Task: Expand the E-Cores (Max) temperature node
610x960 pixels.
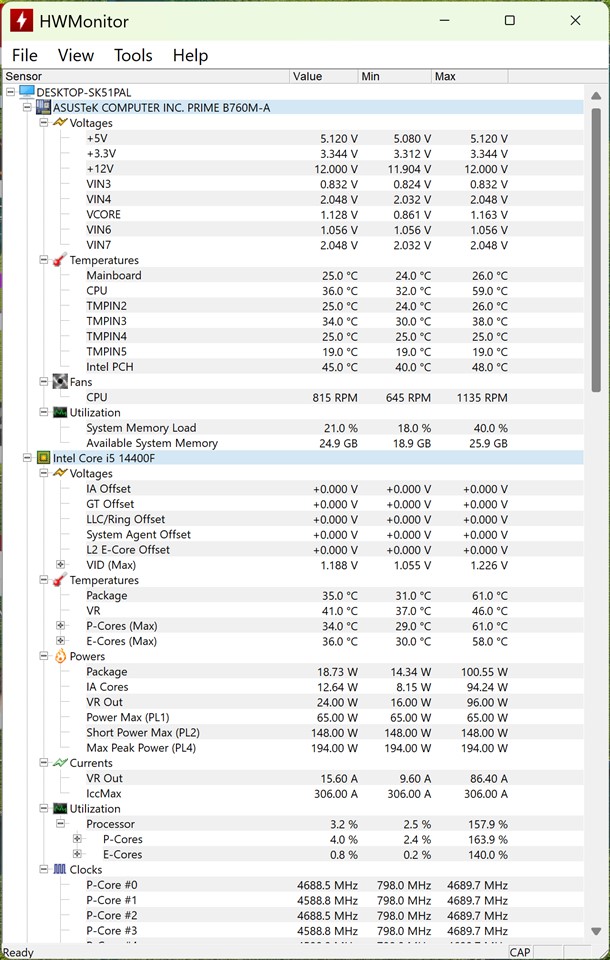Action: click(x=61, y=641)
